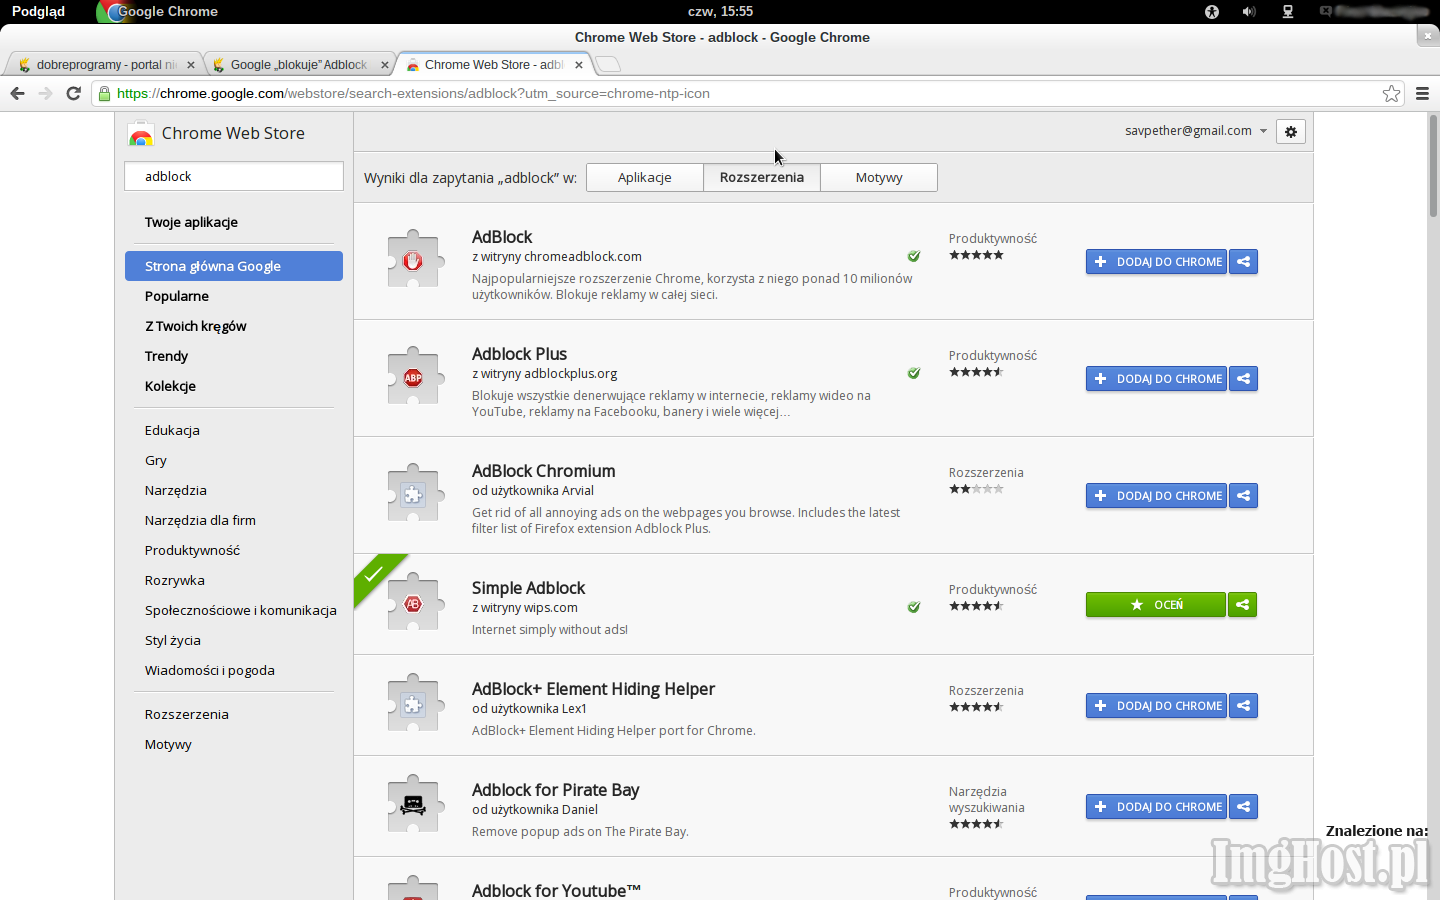Click the adblock search field in sidebar
The image size is (1440, 900).
[234, 176]
